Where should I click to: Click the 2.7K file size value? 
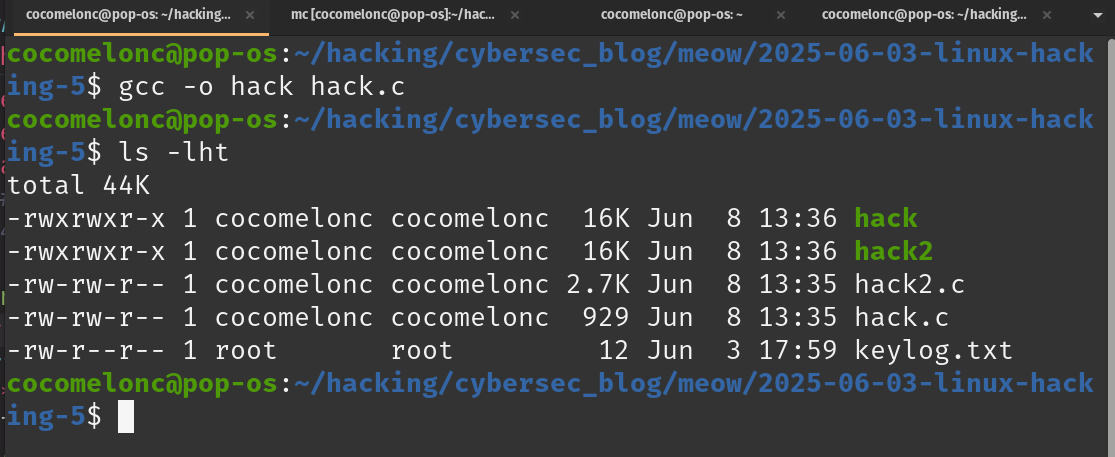[x=597, y=285]
